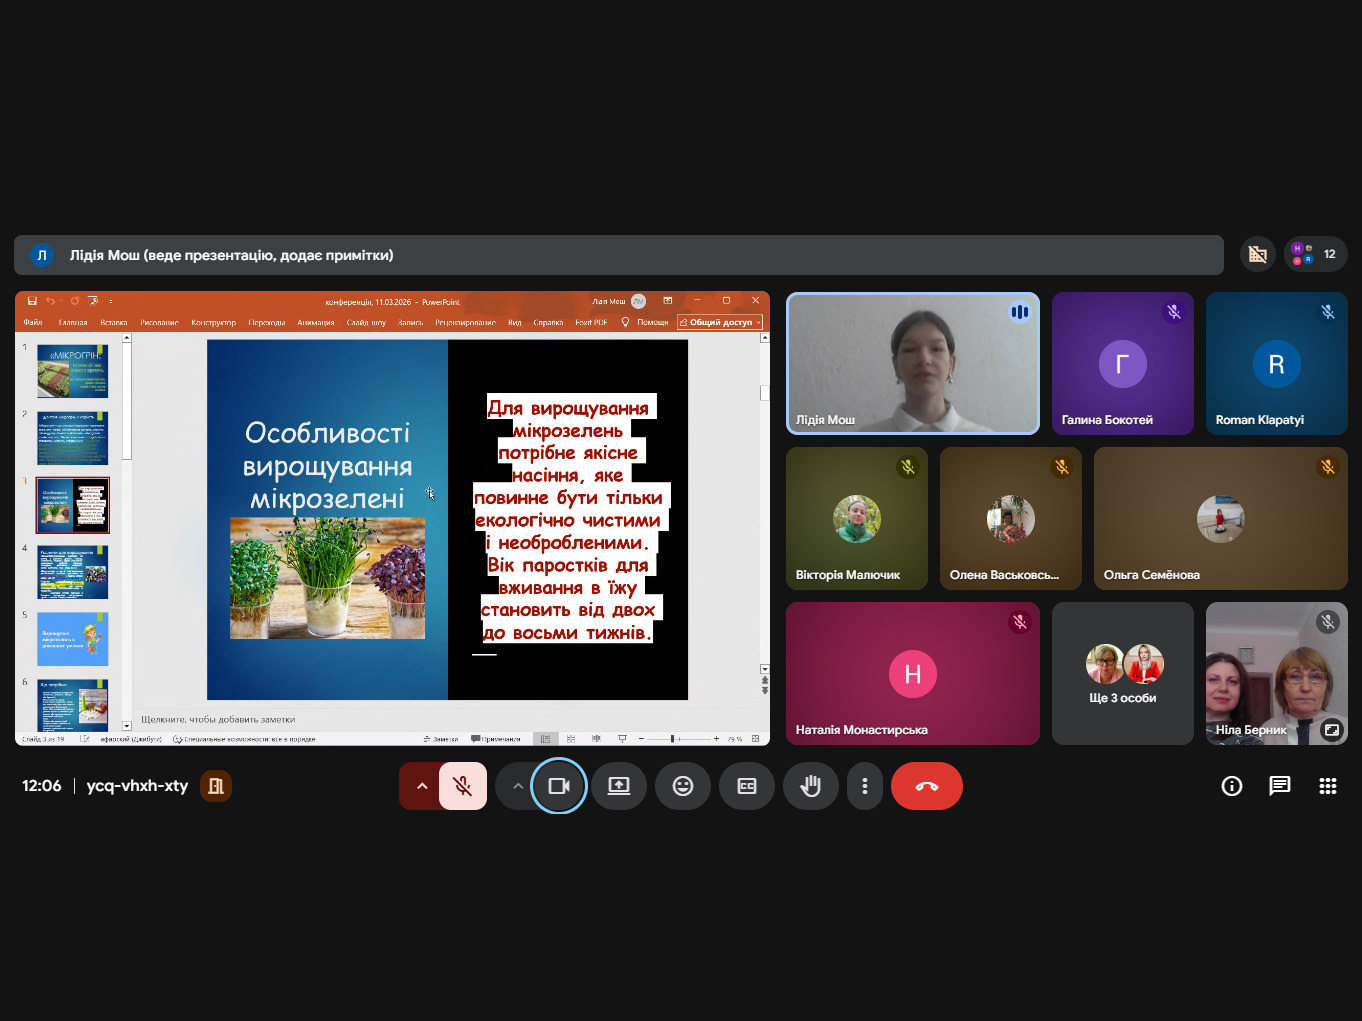Turn on the microphone in Meet
Screen dimensions: 1362x1021
pos(463,786)
